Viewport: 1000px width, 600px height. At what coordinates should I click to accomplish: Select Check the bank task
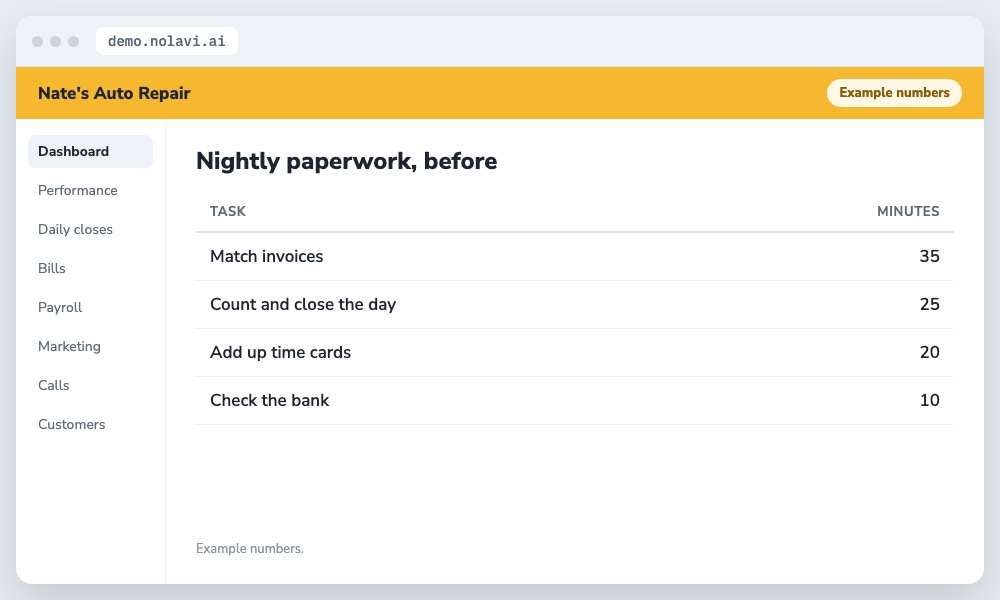click(270, 400)
